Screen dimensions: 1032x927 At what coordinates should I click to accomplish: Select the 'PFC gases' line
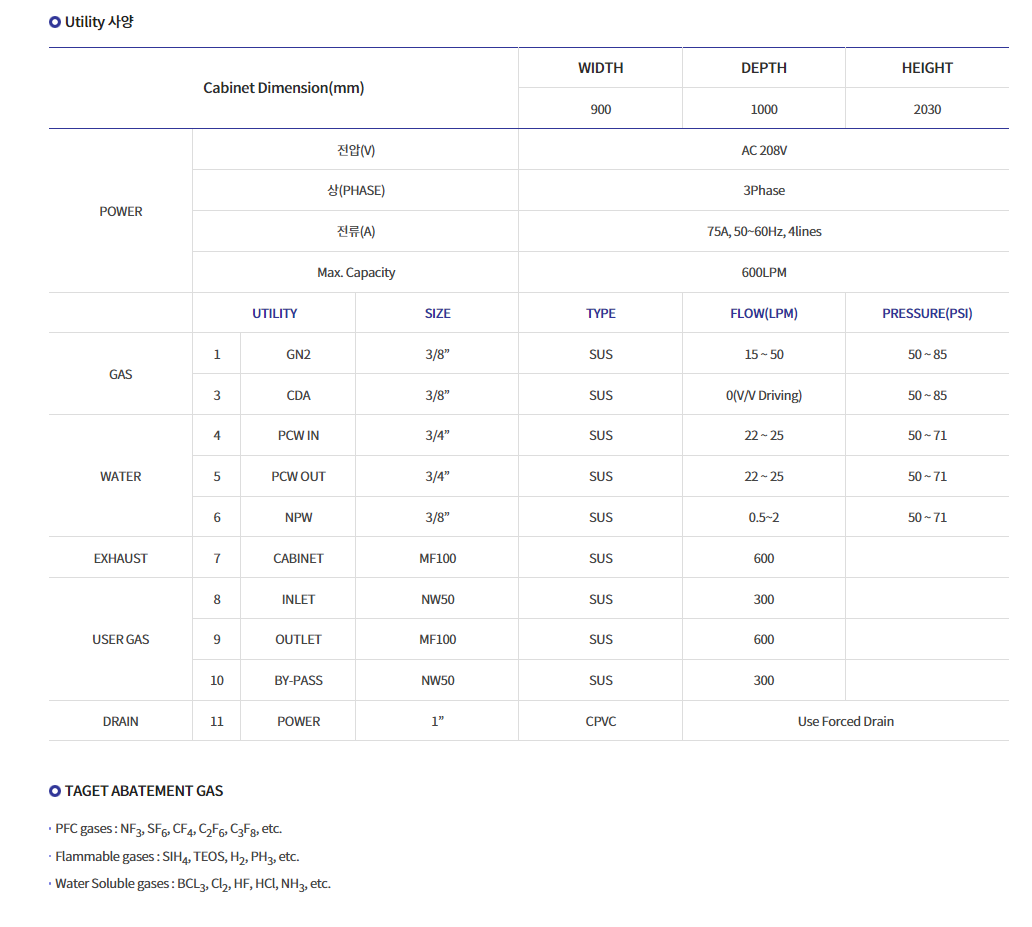[x=168, y=830]
